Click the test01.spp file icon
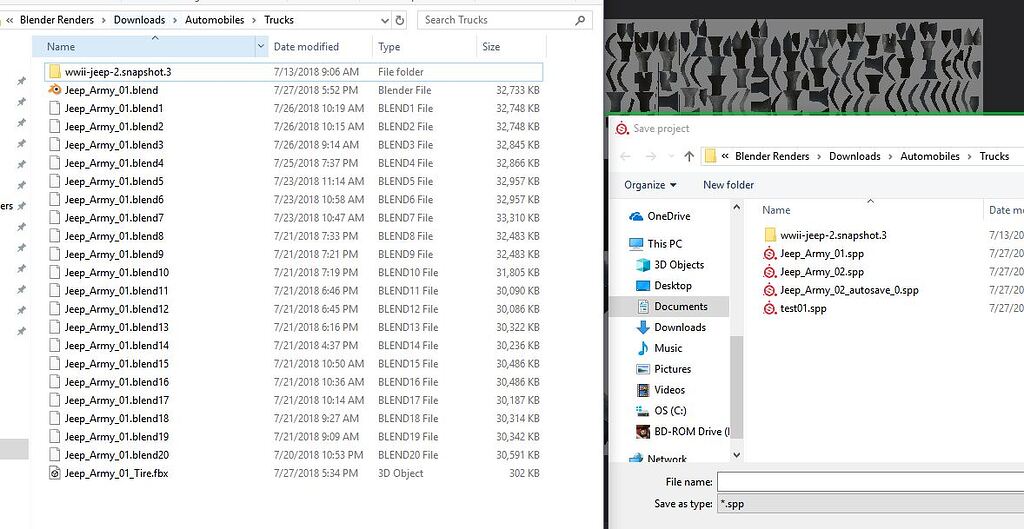 [x=770, y=308]
